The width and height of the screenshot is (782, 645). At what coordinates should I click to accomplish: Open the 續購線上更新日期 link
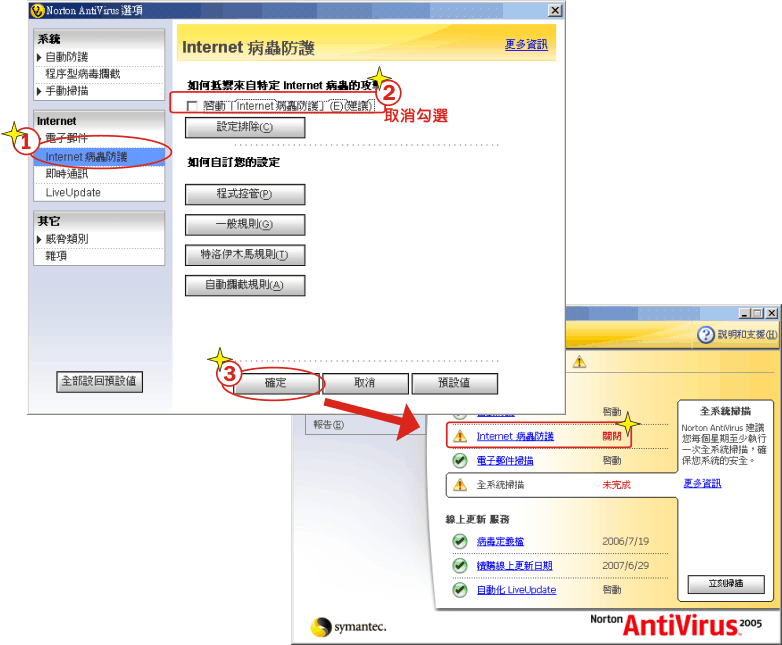pyautogui.click(x=515, y=566)
